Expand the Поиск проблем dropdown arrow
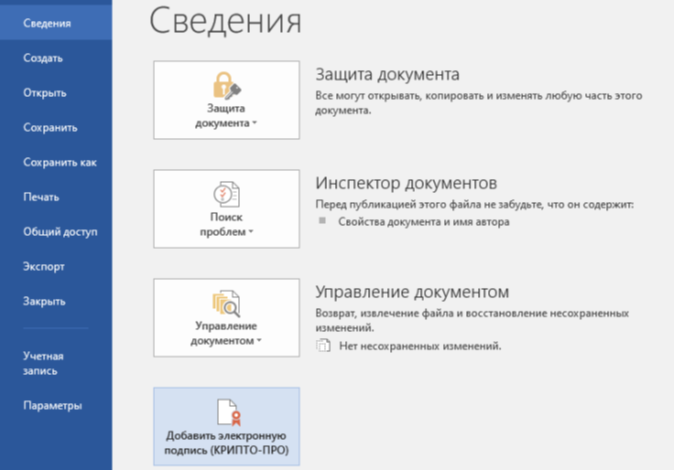 [251, 232]
